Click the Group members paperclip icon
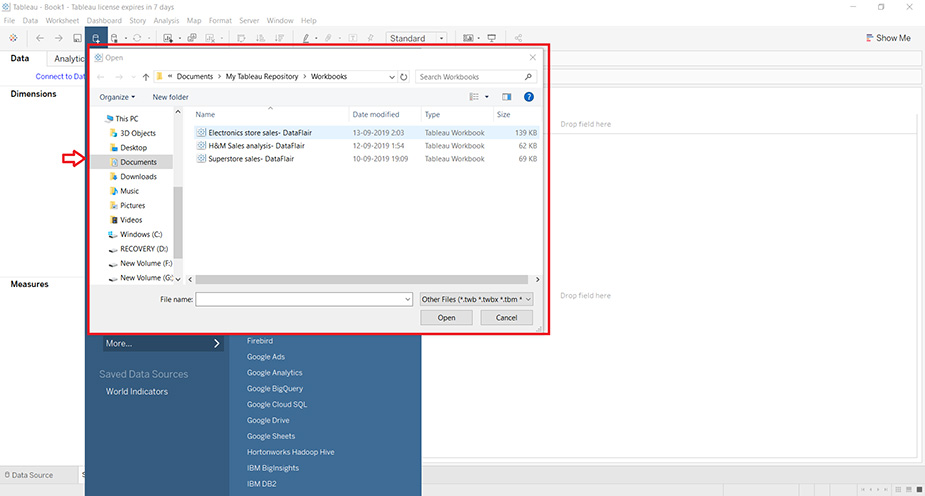 pyautogui.click(x=329, y=38)
